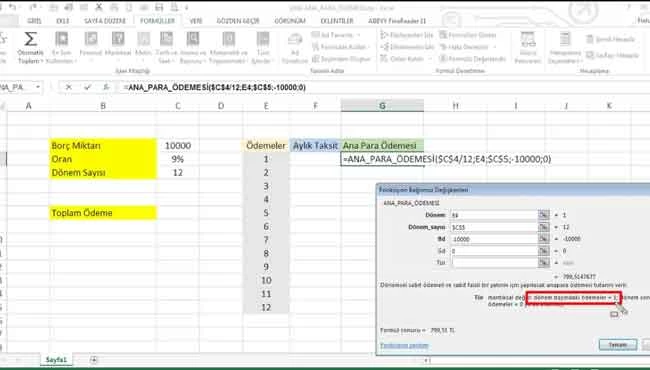Open the Arama ve Başvuru functions
The image size is (650, 370).
(x=192, y=47)
